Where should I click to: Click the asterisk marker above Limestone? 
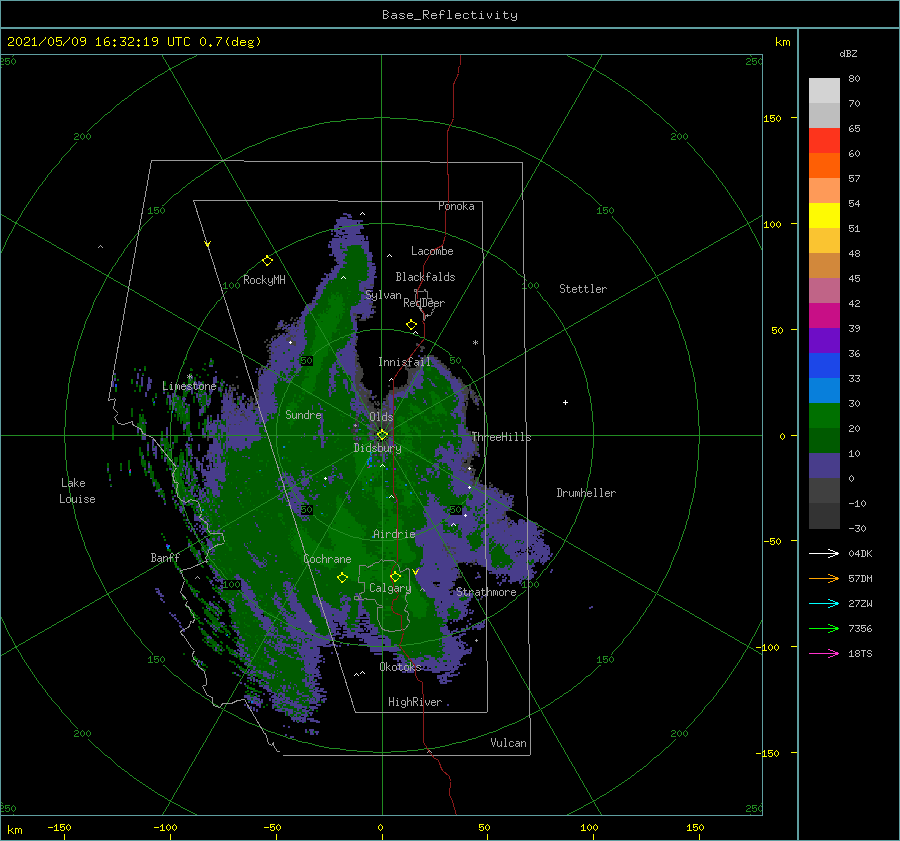[x=189, y=377]
